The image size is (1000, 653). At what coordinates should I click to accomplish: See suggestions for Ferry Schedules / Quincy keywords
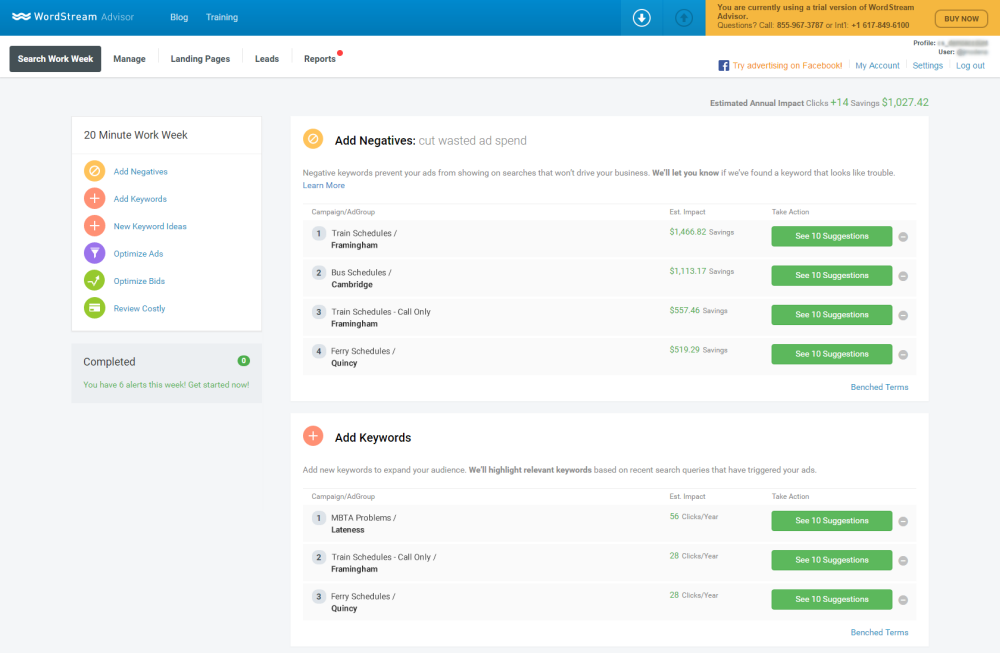pos(832,599)
